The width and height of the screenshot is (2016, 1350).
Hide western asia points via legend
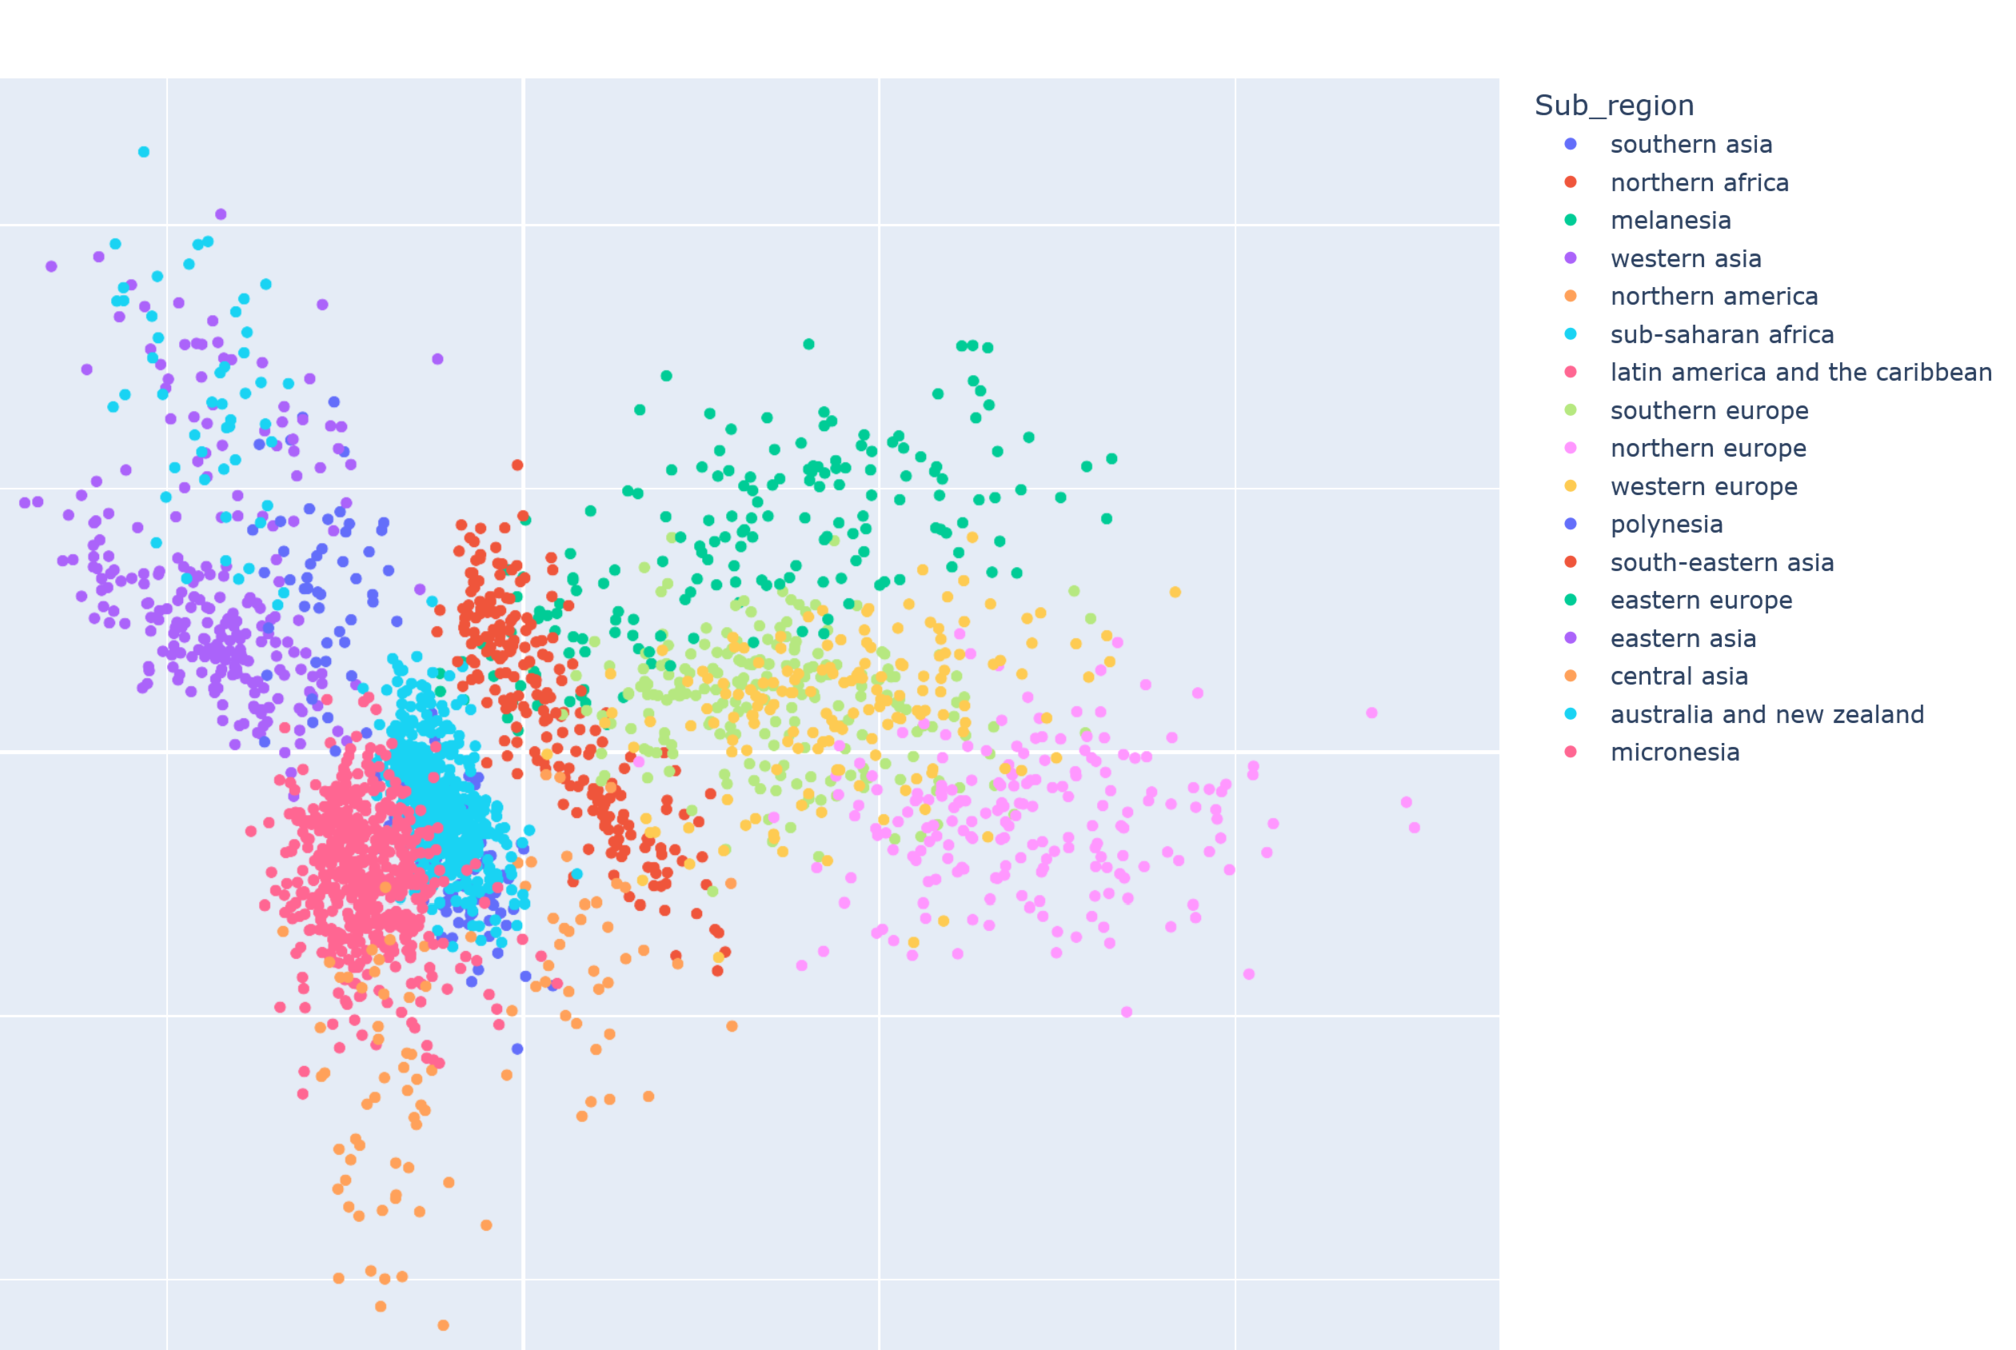coord(1685,259)
